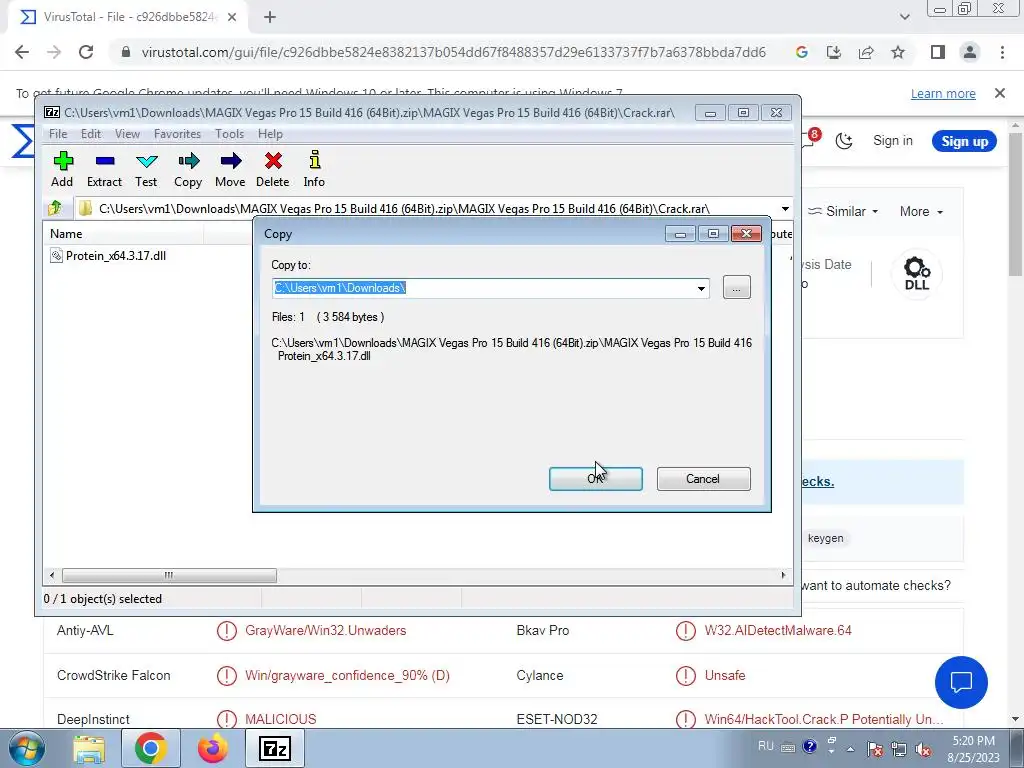Click the Google icon in the address bar
This screenshot has height=768, width=1024.
[802, 52]
